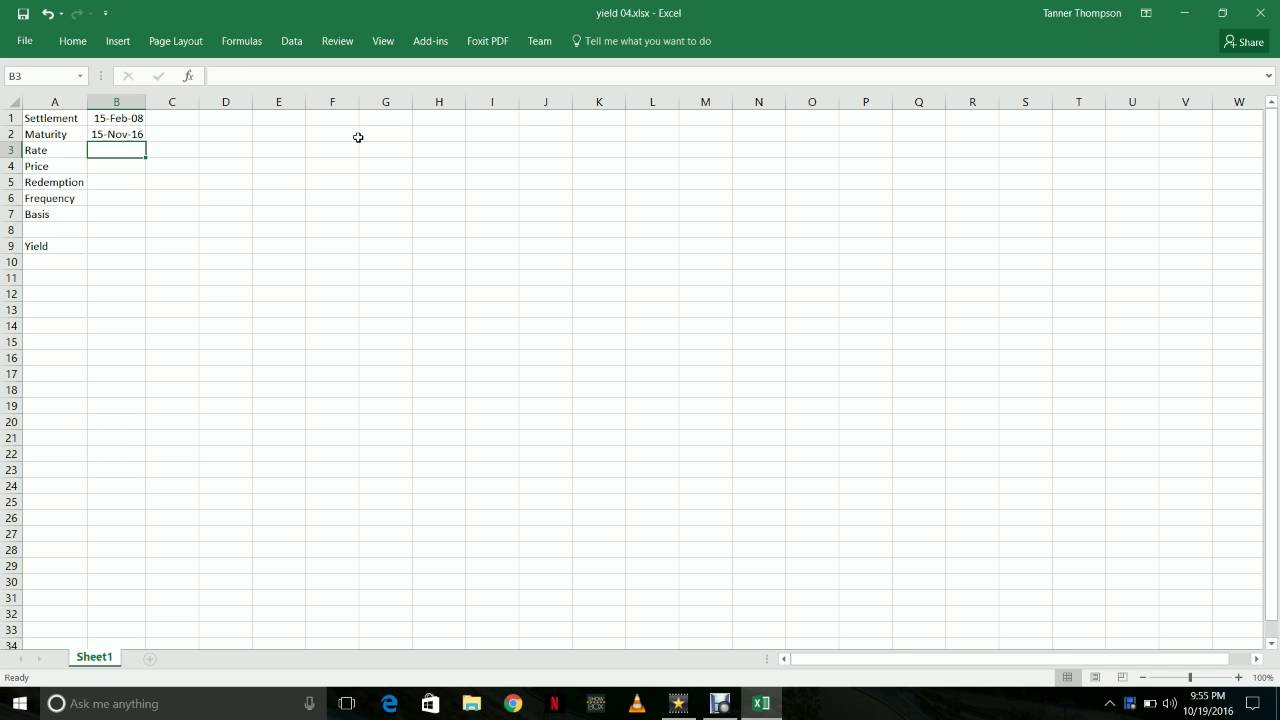The height and width of the screenshot is (720, 1280).
Task: Select the Sheet1 tab
Action: (x=94, y=657)
